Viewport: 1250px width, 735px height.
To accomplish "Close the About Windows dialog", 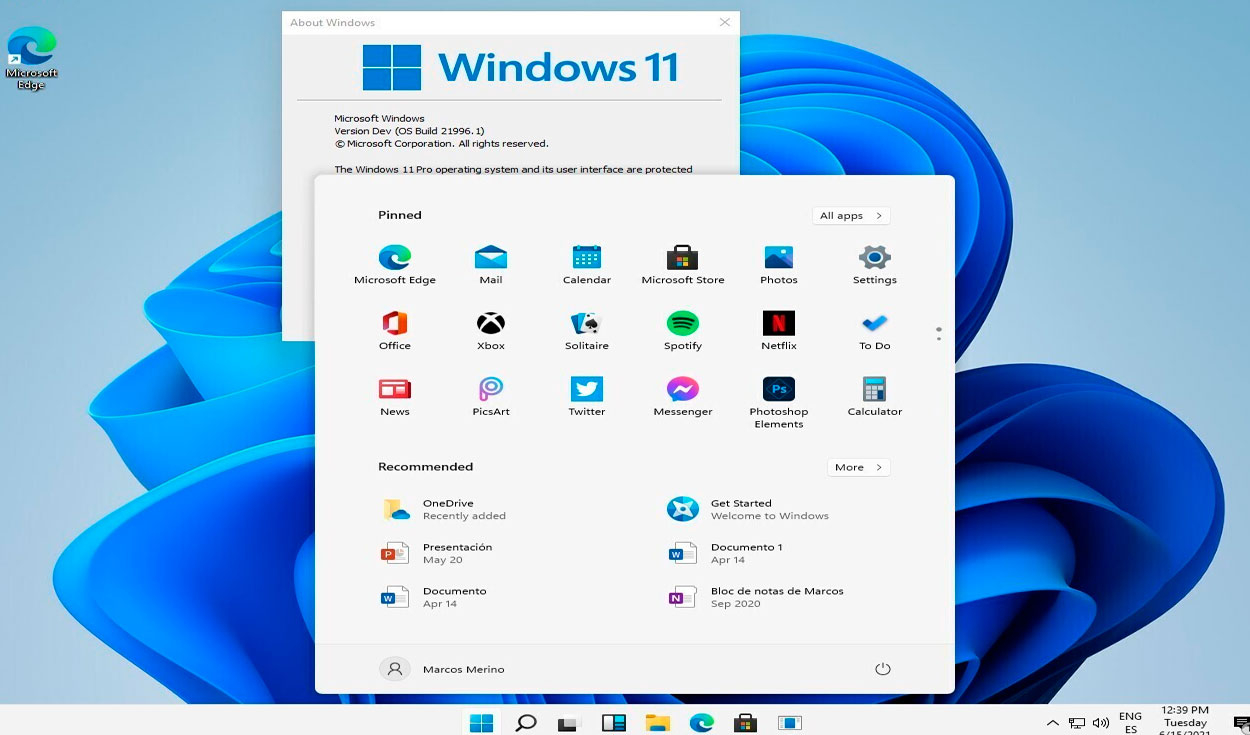I will [725, 22].
